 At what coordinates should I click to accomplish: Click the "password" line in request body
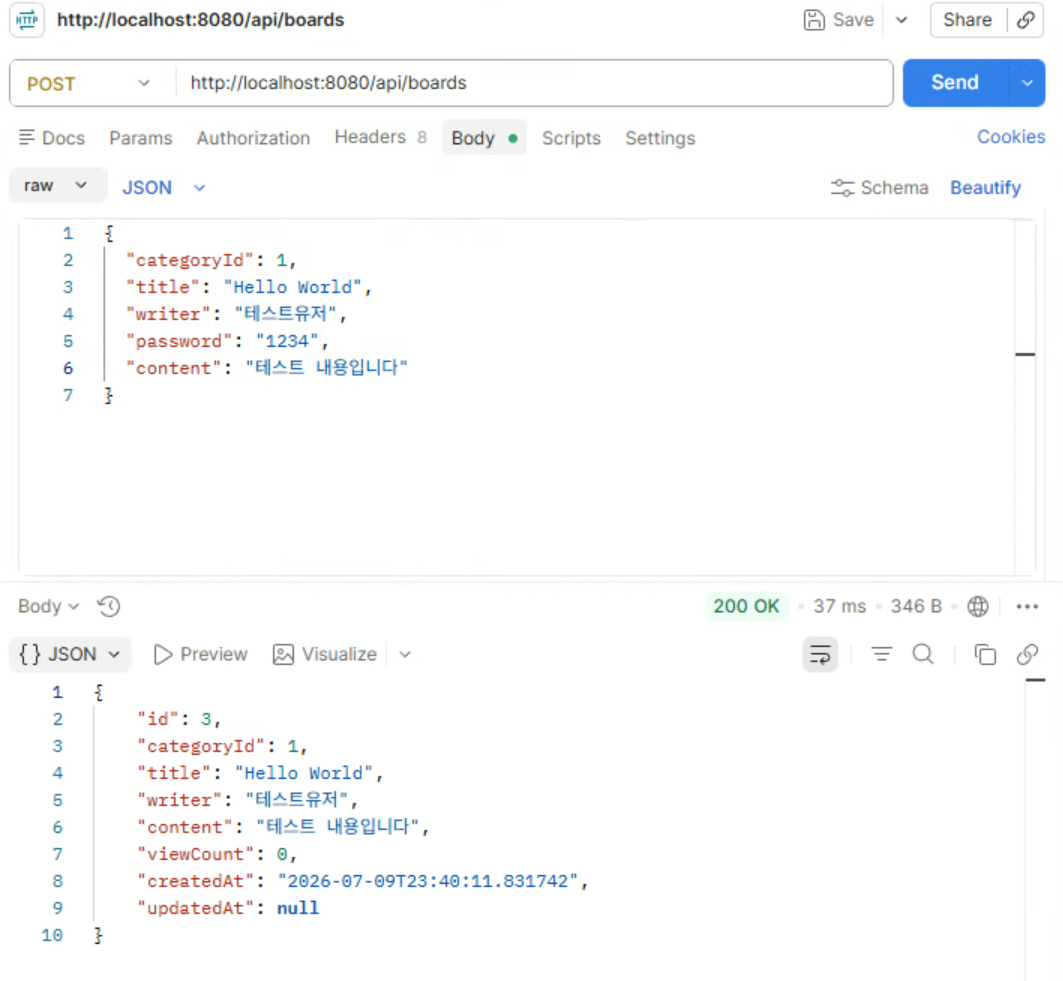click(x=226, y=341)
